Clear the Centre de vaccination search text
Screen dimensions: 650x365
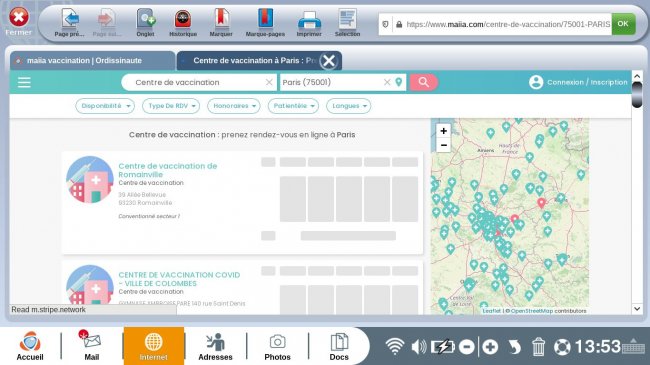[x=269, y=82]
